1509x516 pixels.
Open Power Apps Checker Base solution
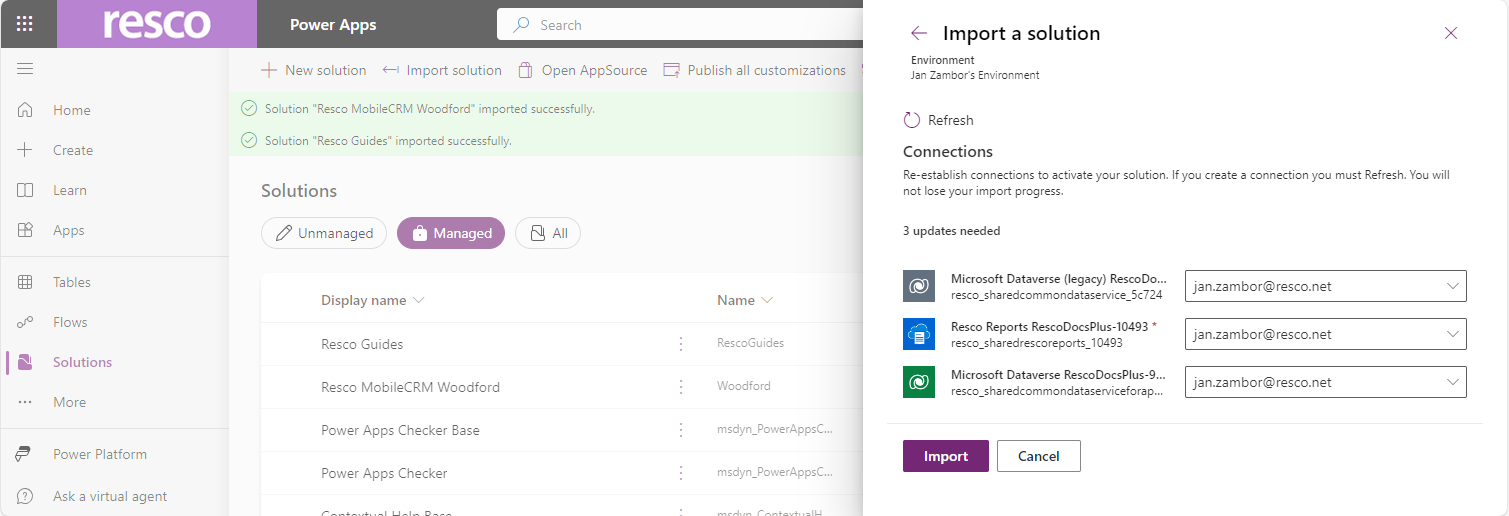pos(400,430)
